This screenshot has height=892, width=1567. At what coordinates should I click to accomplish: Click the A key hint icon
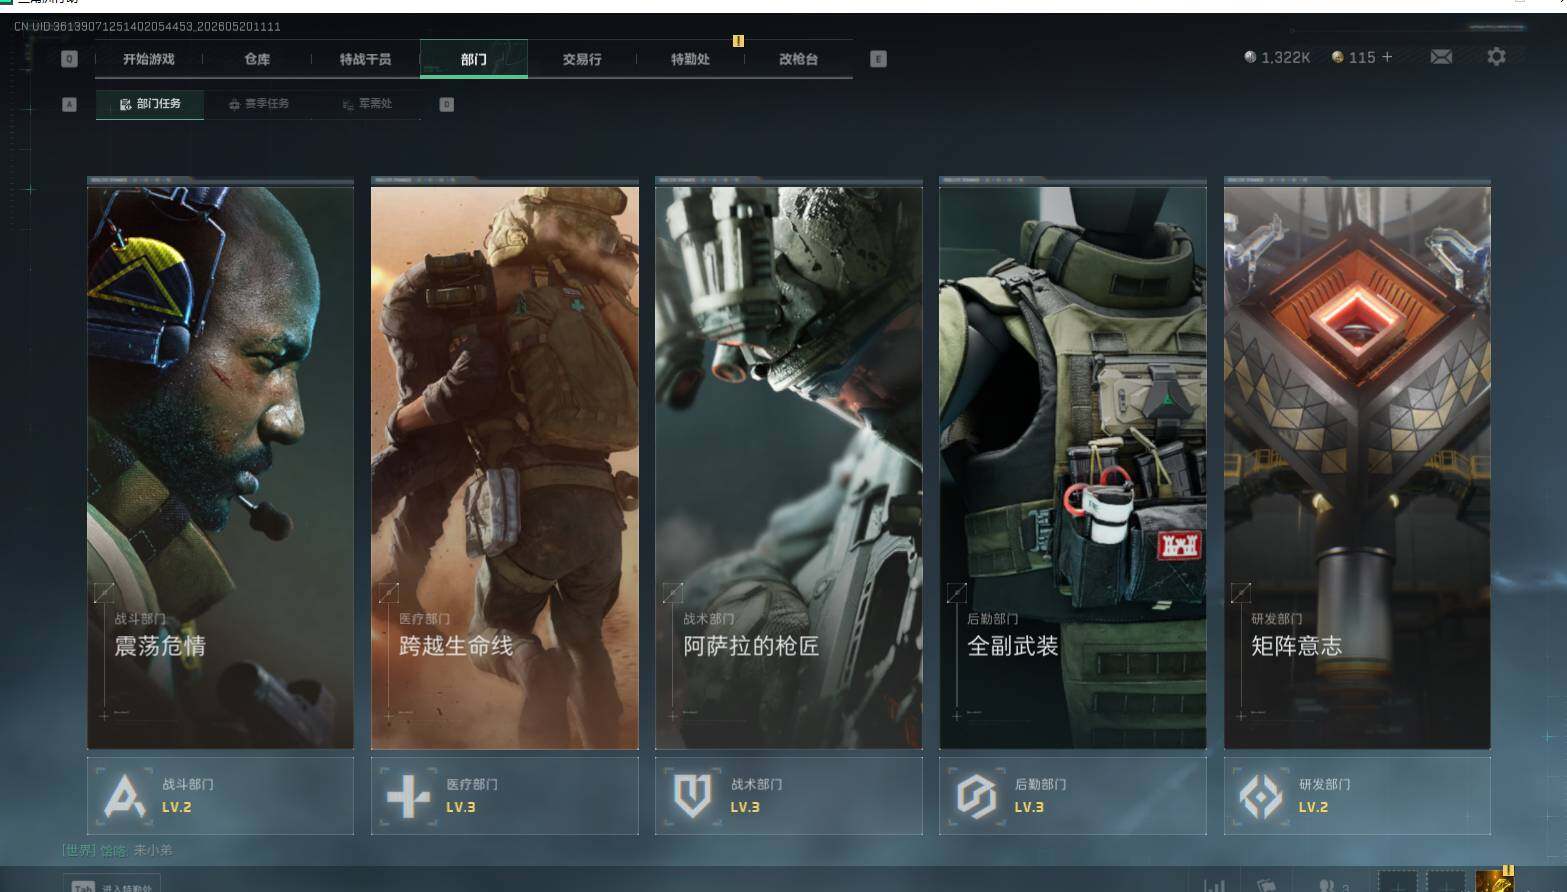coord(69,104)
